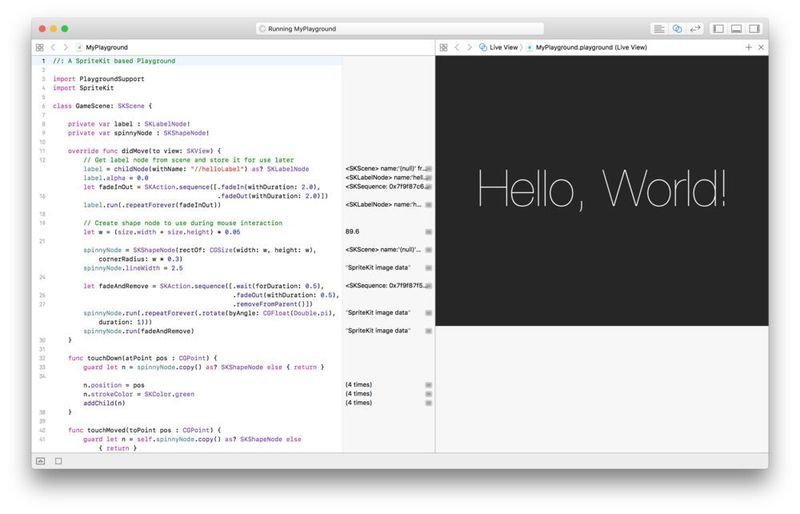Quick Look result for label.alpha = 0.0
Image resolution: width=800 pixels, height=514 pixels.
(429, 178)
